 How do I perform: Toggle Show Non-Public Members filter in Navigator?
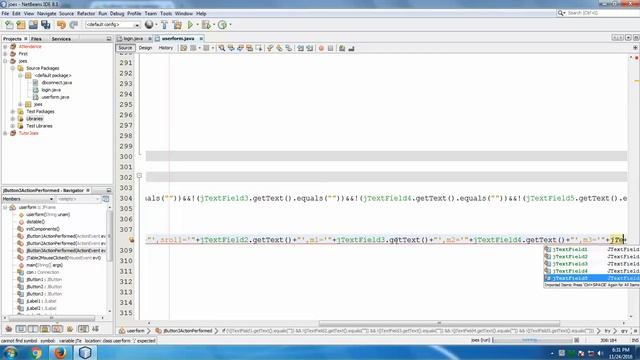click(x=45, y=329)
